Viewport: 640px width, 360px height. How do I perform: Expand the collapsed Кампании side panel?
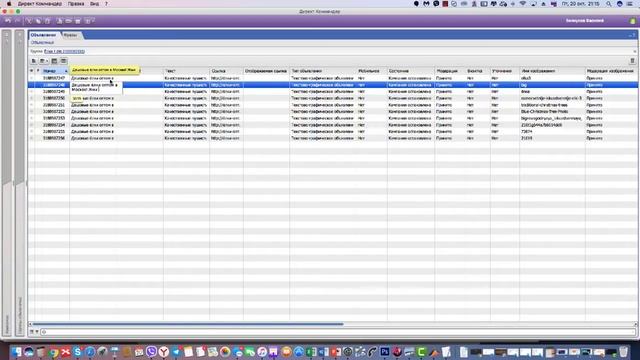tap(7, 183)
